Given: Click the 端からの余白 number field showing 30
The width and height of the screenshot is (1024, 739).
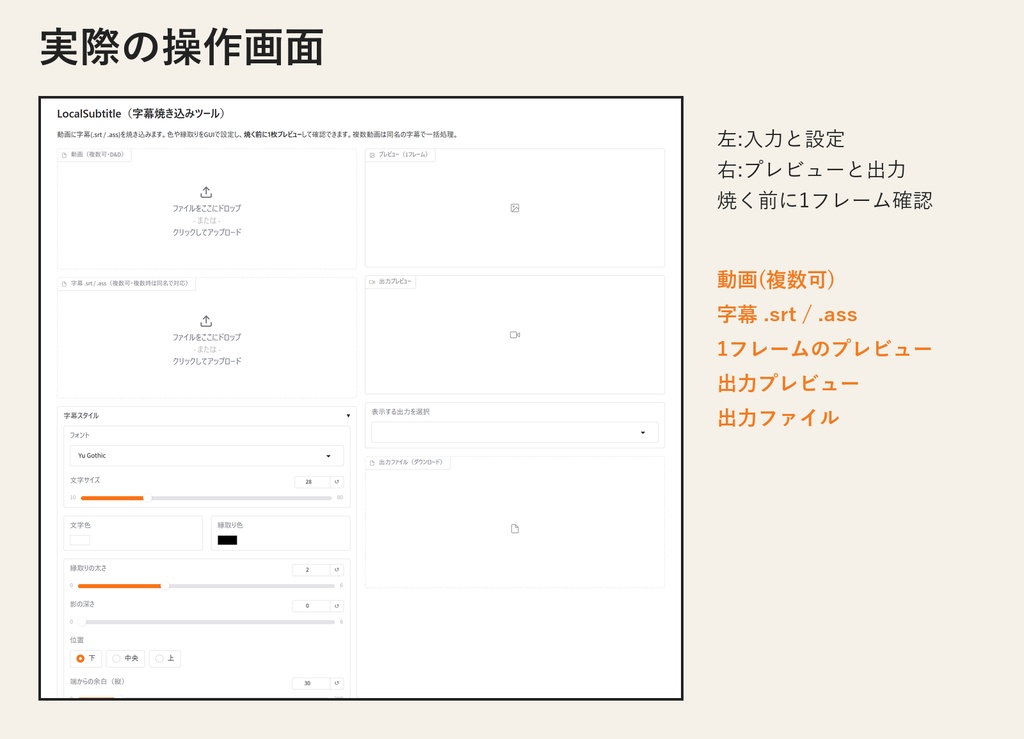Looking at the screenshot, I should 311,683.
